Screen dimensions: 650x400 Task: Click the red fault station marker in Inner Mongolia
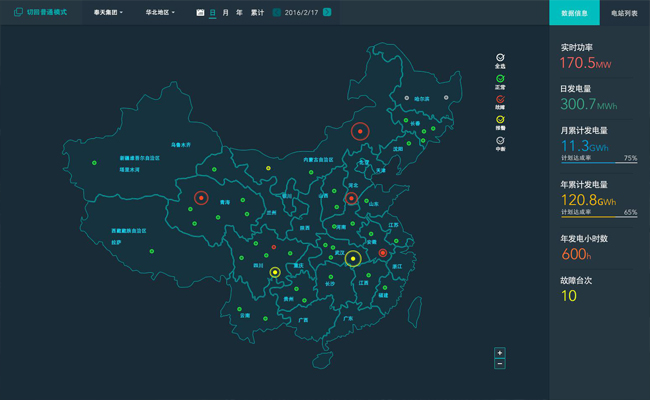pos(360,130)
